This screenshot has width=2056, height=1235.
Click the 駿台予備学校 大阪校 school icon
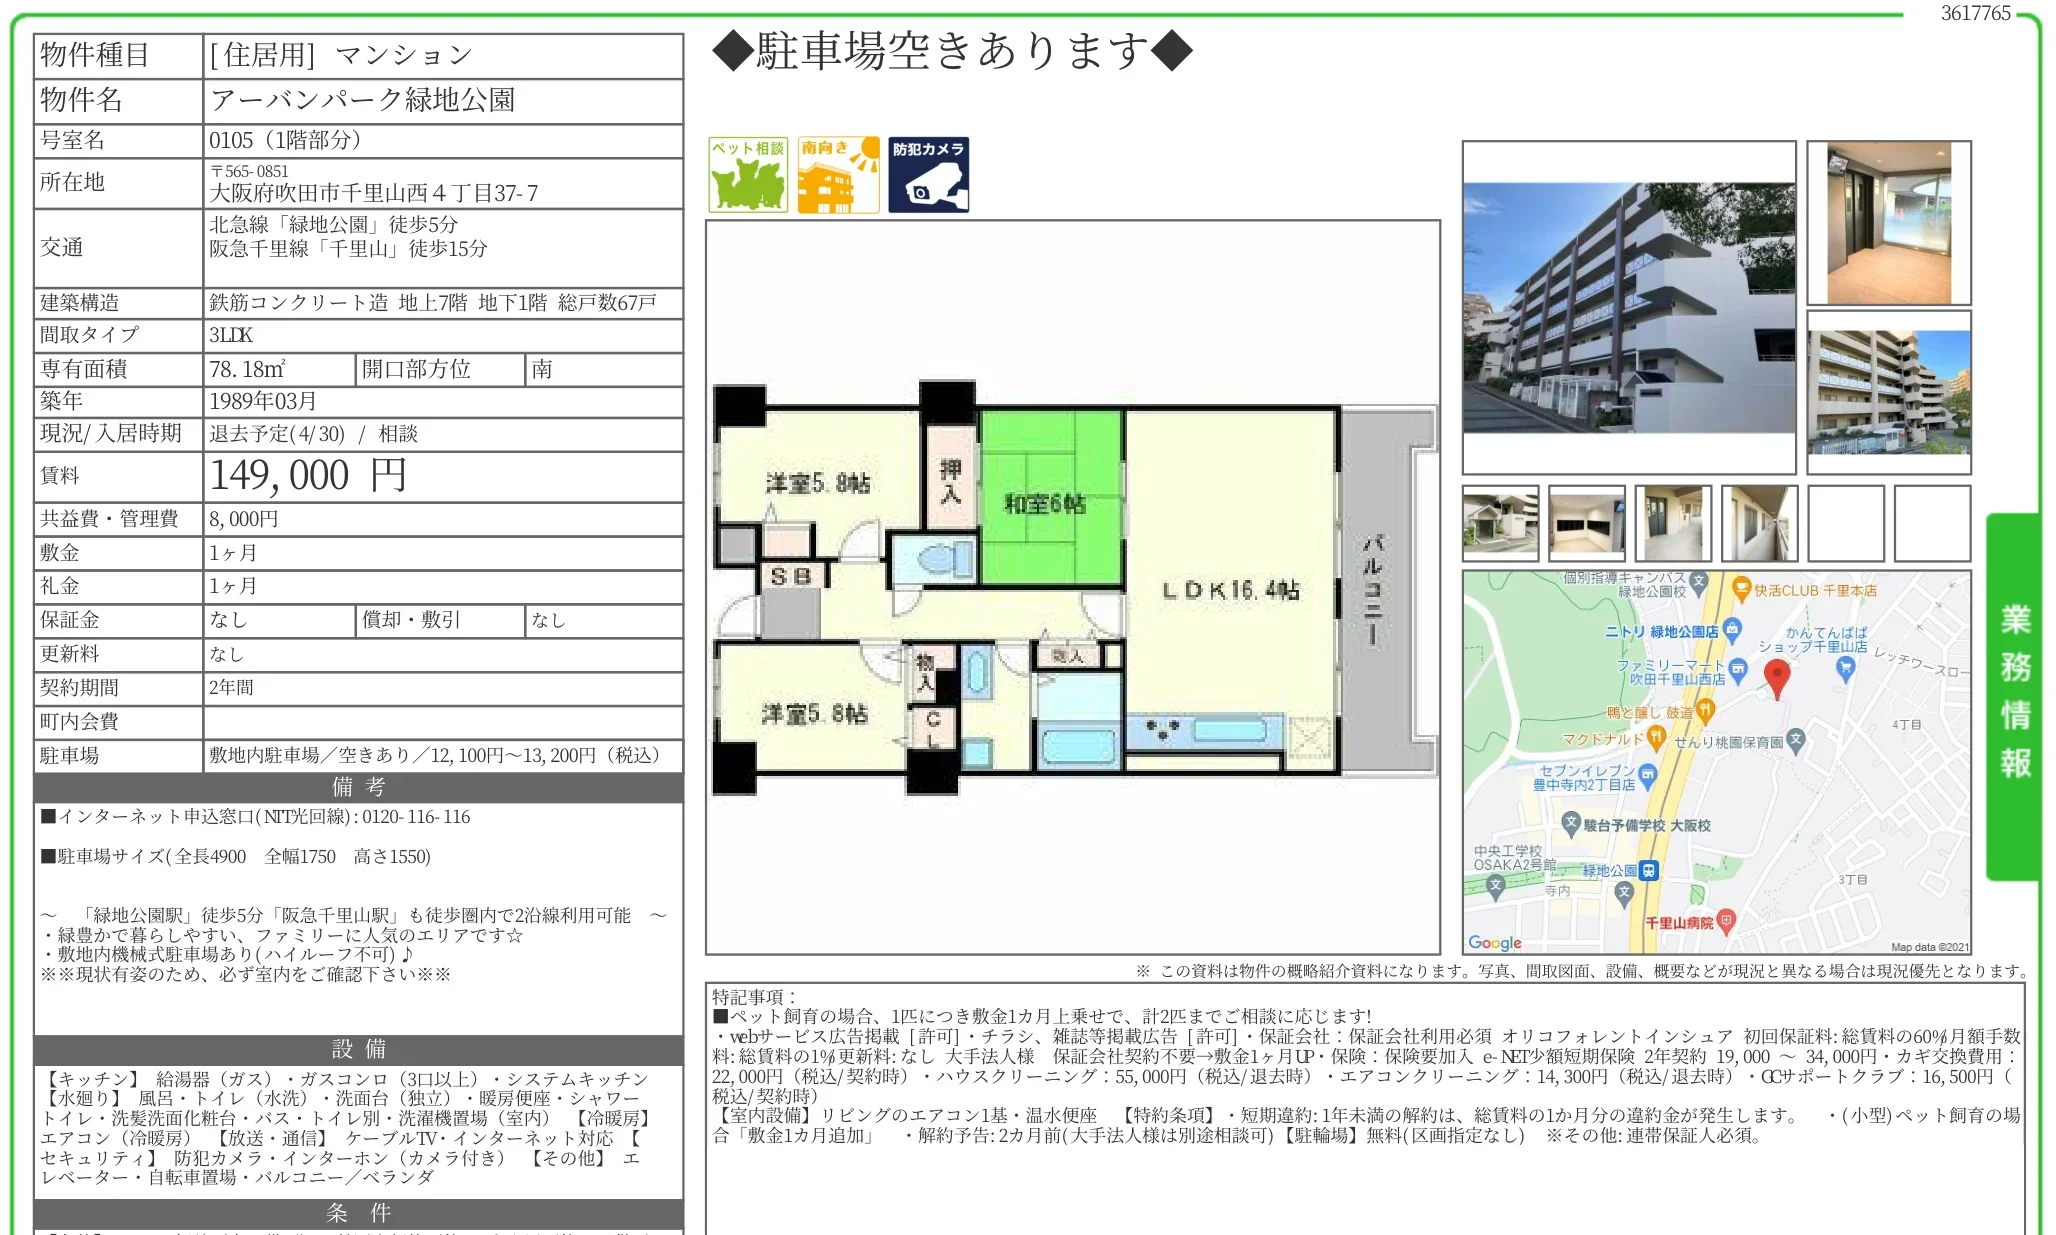[x=1571, y=821]
